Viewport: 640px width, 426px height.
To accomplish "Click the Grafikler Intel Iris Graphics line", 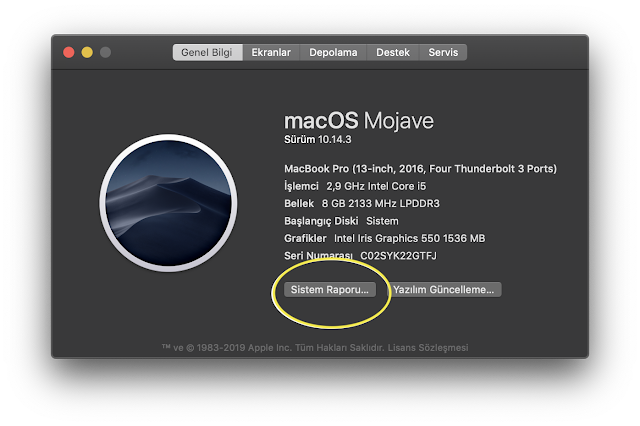I will coord(384,238).
